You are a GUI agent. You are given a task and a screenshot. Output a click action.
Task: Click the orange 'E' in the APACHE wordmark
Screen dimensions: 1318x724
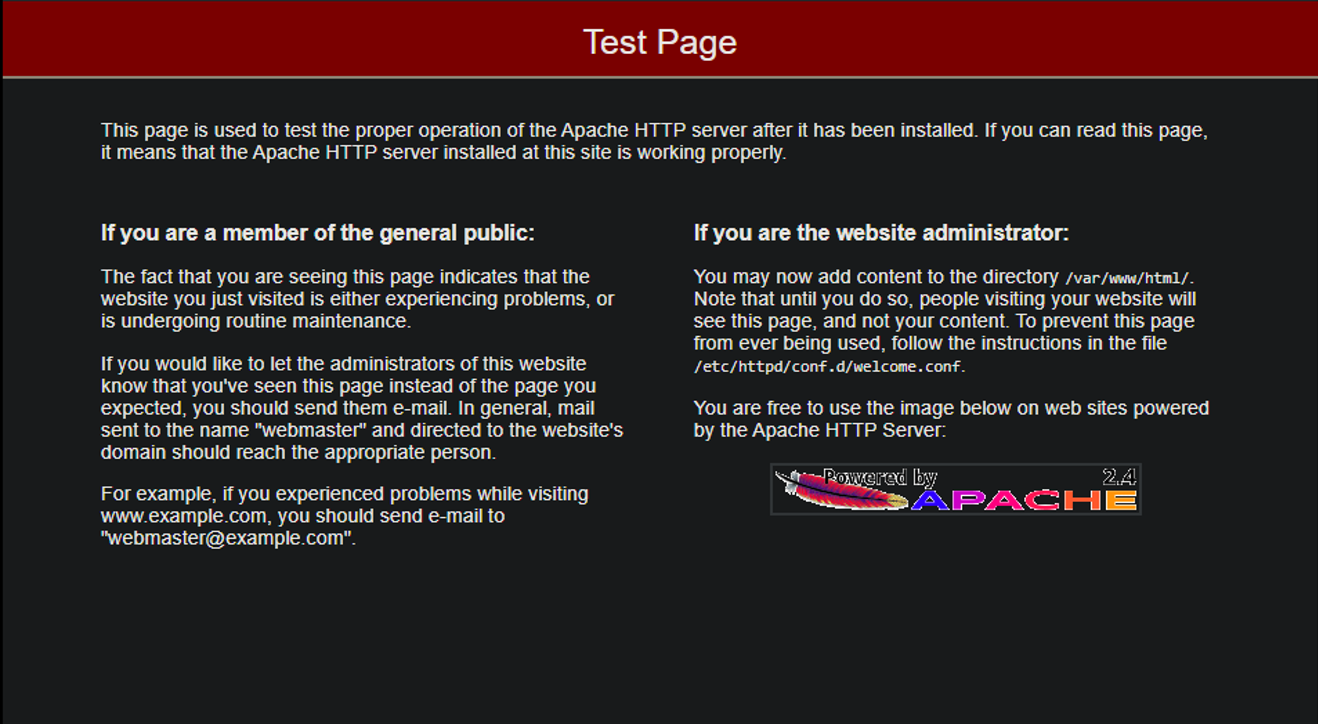click(1123, 501)
